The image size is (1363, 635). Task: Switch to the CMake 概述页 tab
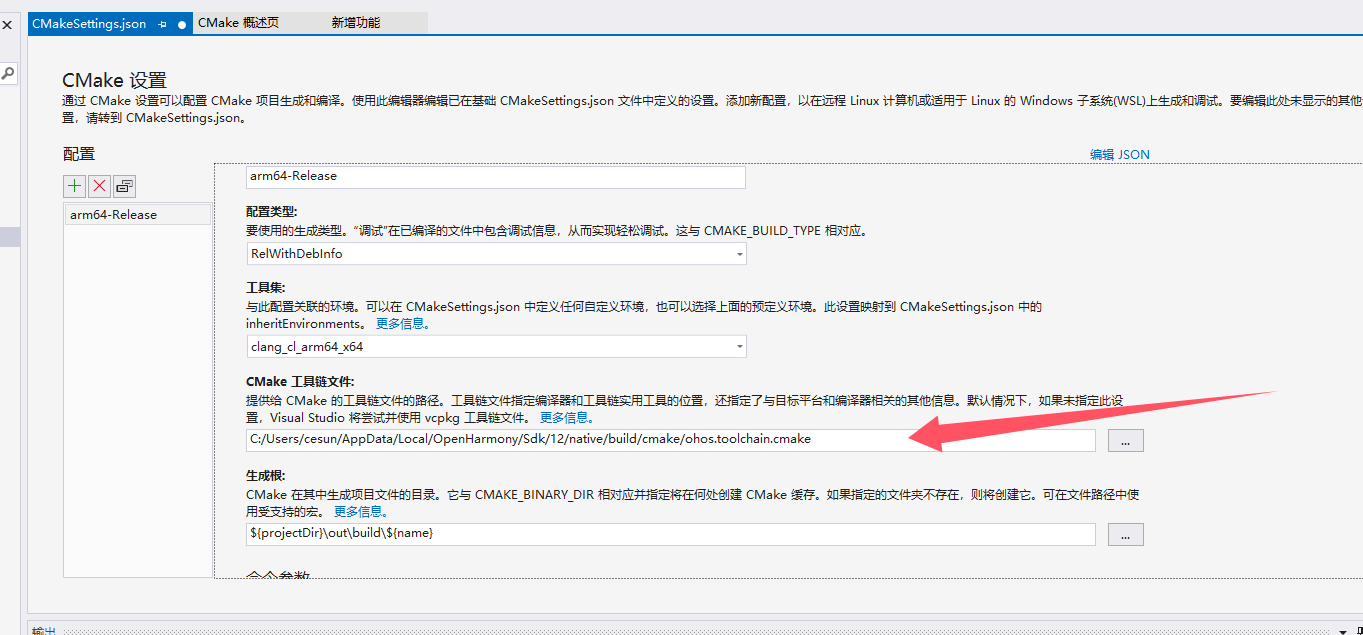coord(238,23)
